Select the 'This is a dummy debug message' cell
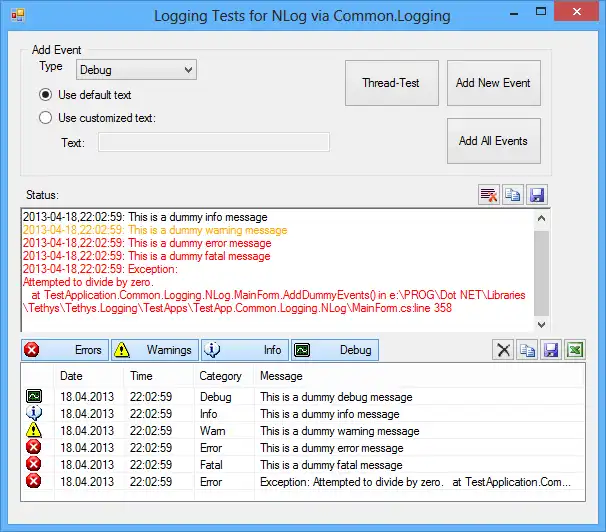 [336, 397]
